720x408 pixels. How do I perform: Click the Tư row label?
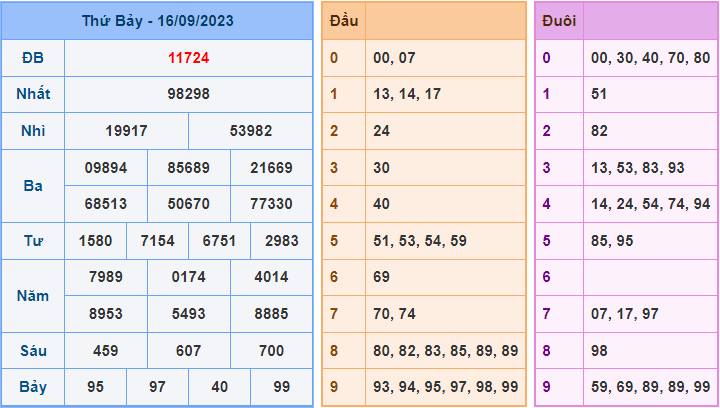pos(33,240)
